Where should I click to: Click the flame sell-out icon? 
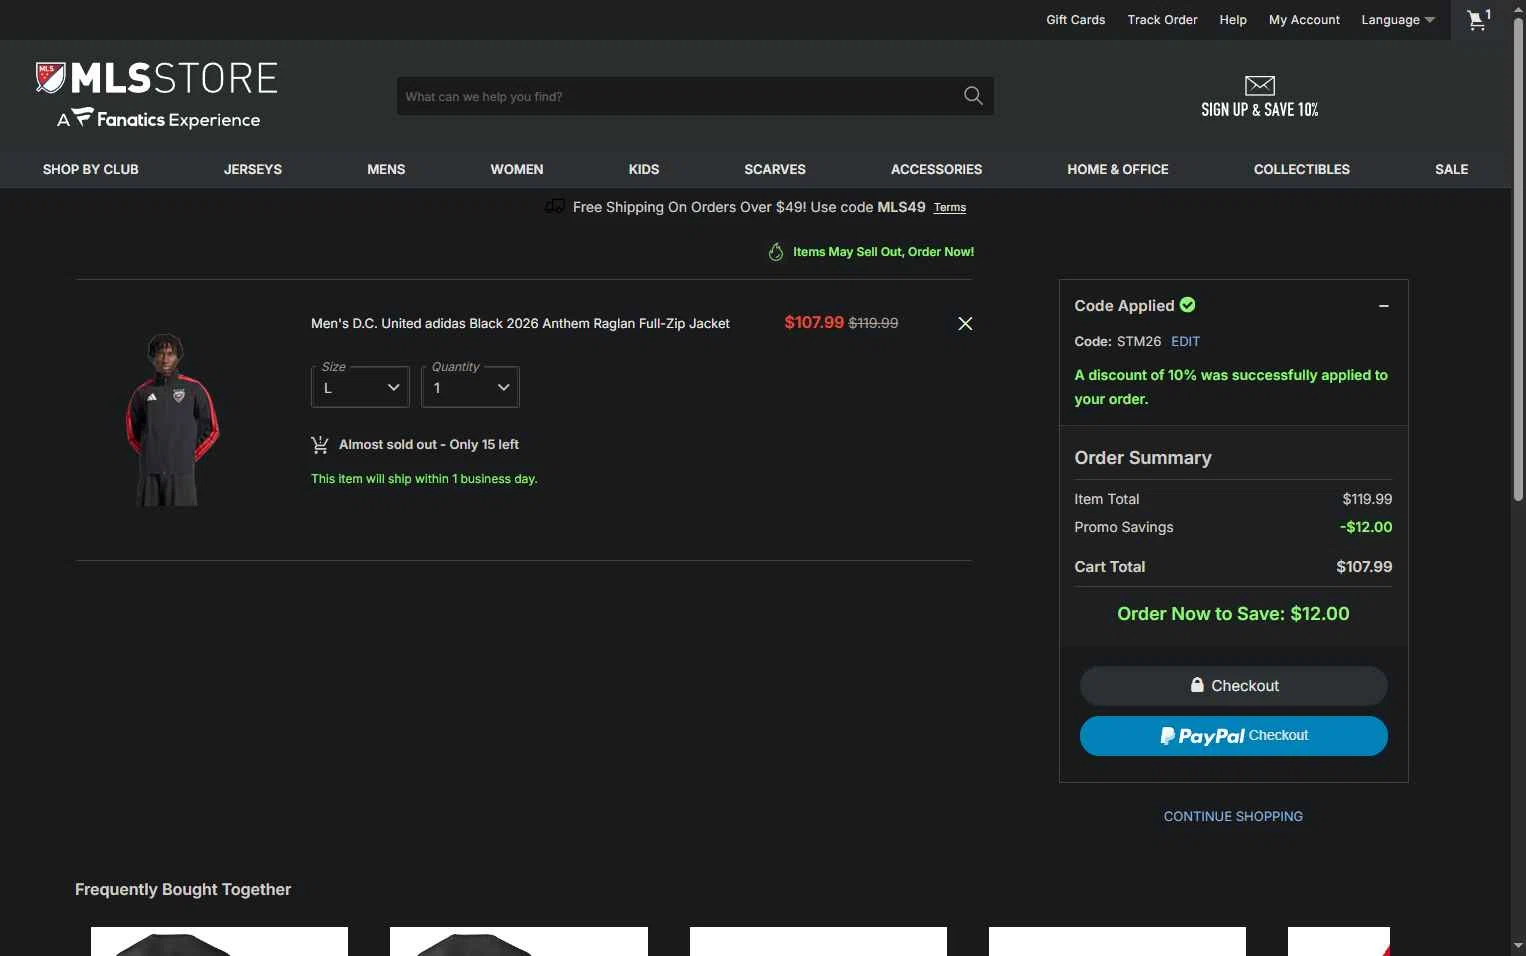776,252
